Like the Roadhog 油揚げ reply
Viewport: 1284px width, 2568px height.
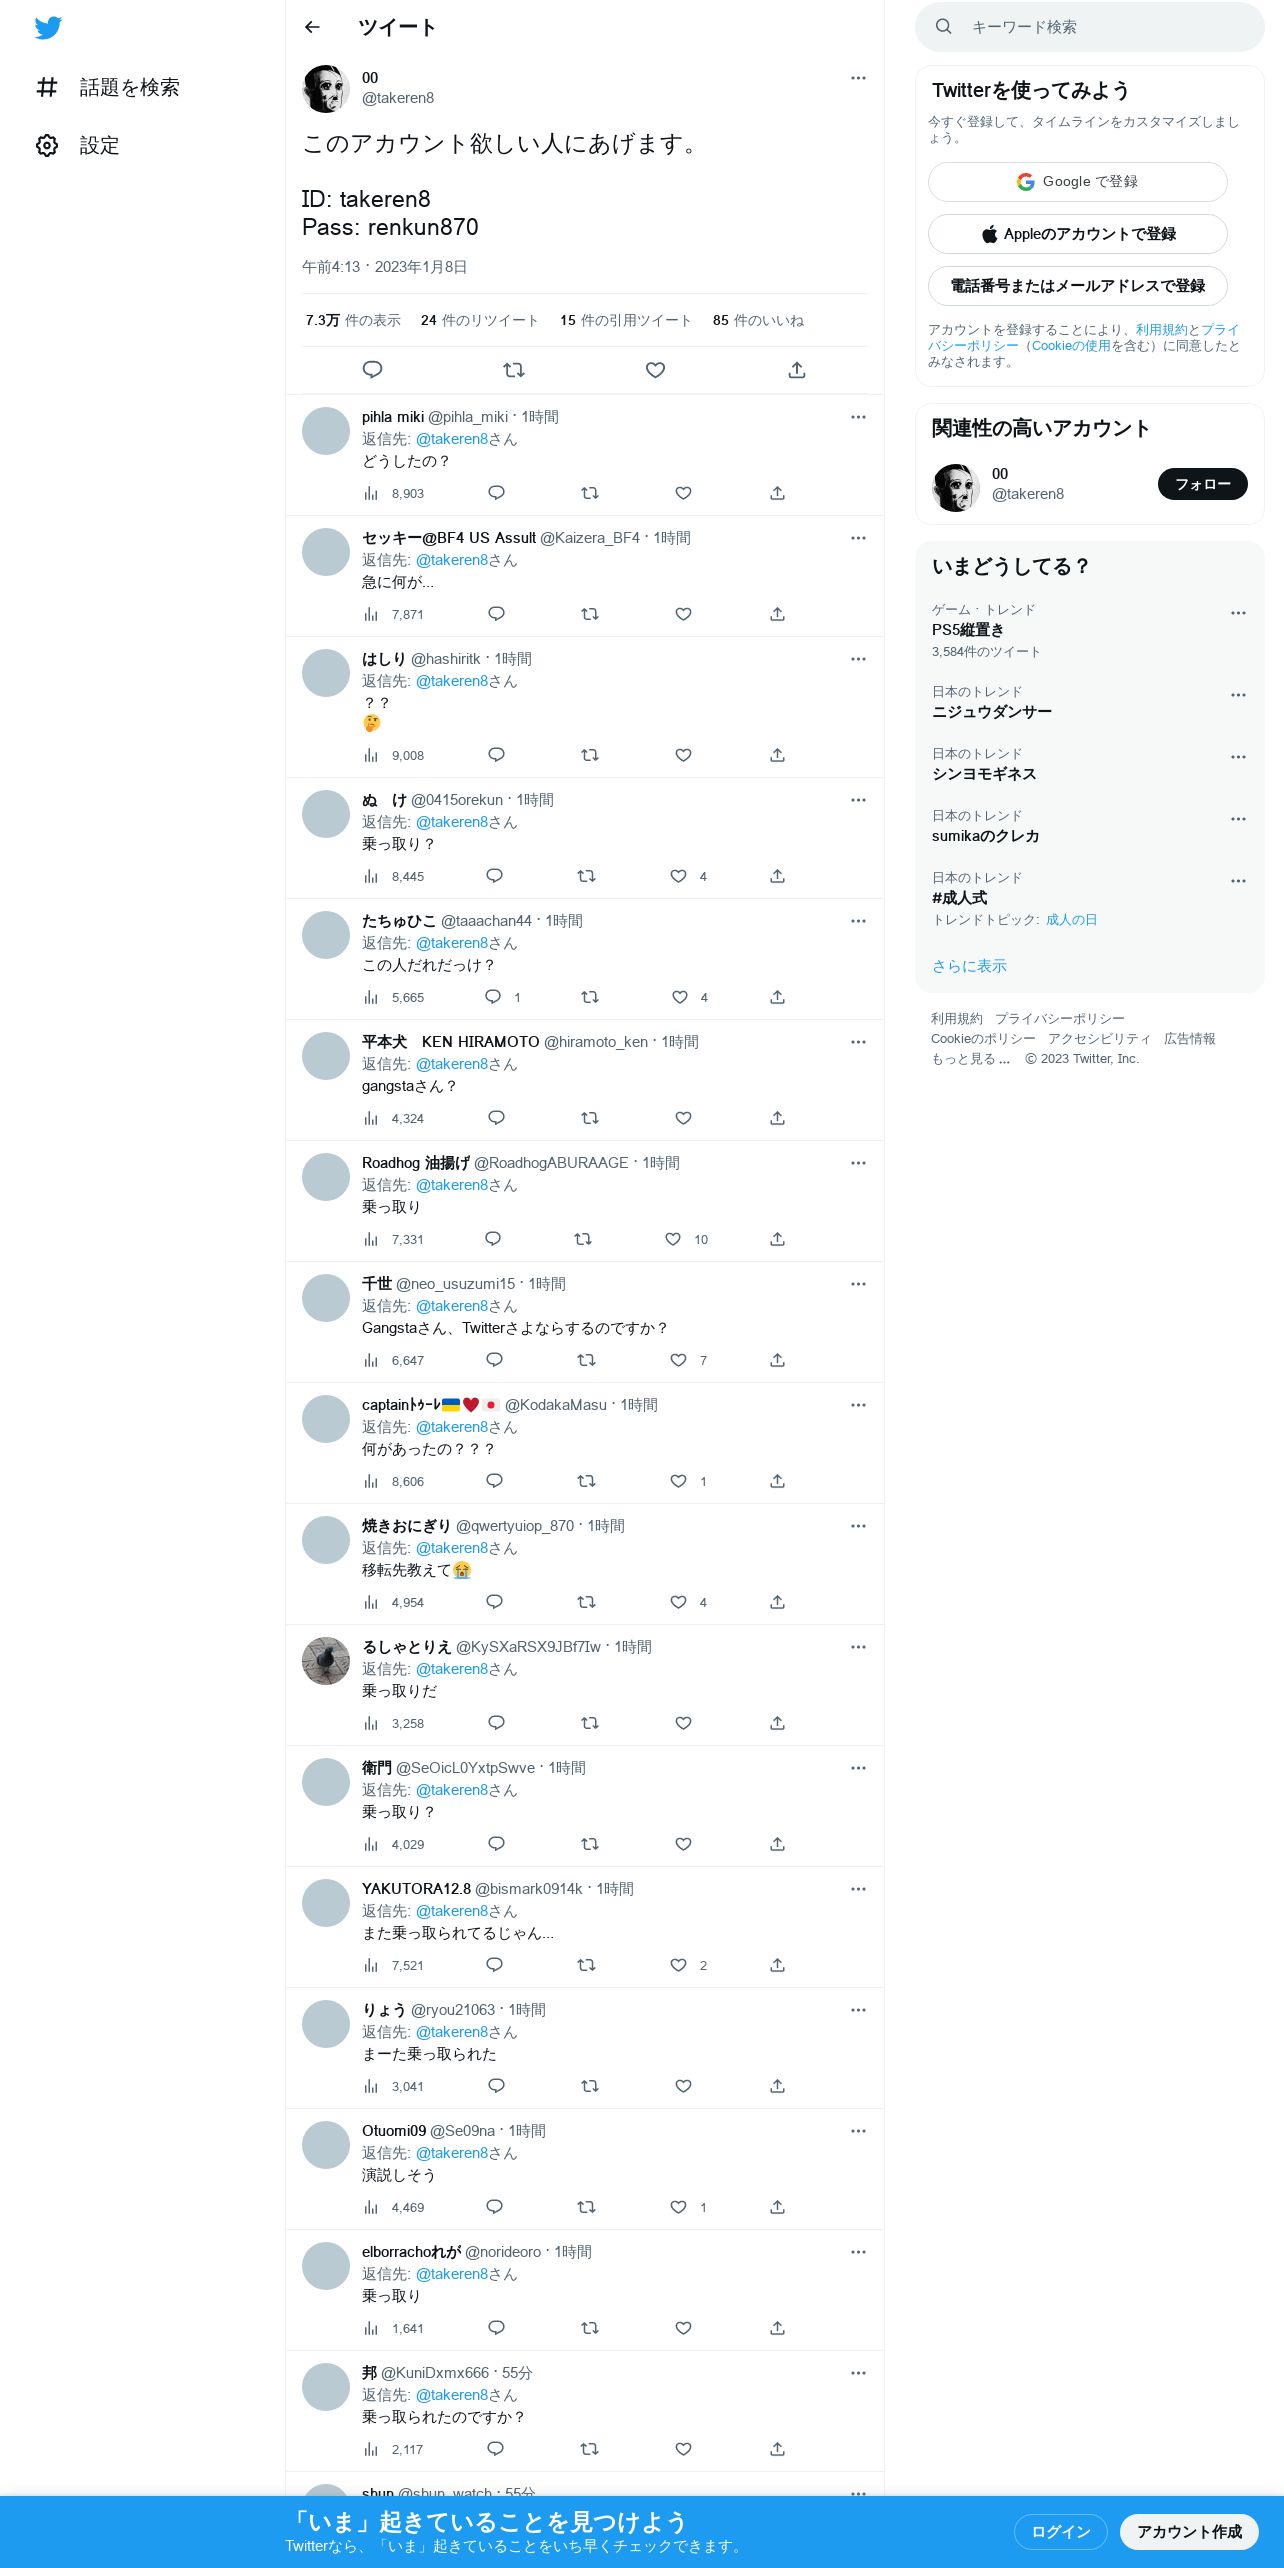pos(673,1239)
